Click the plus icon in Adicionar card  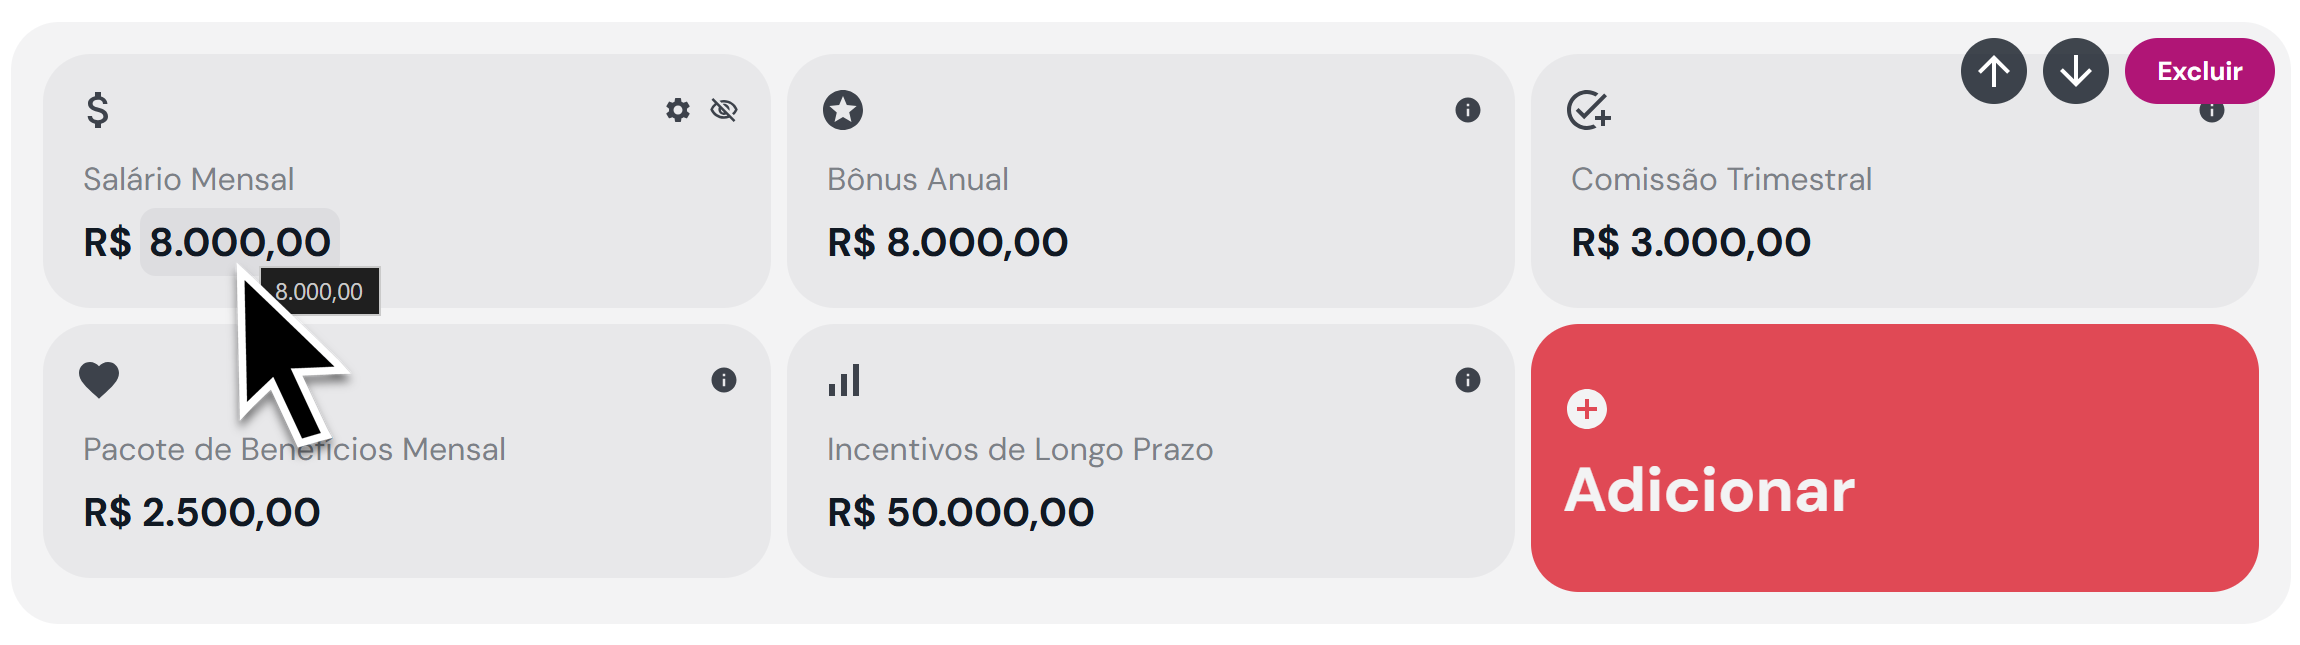pyautogui.click(x=1587, y=409)
